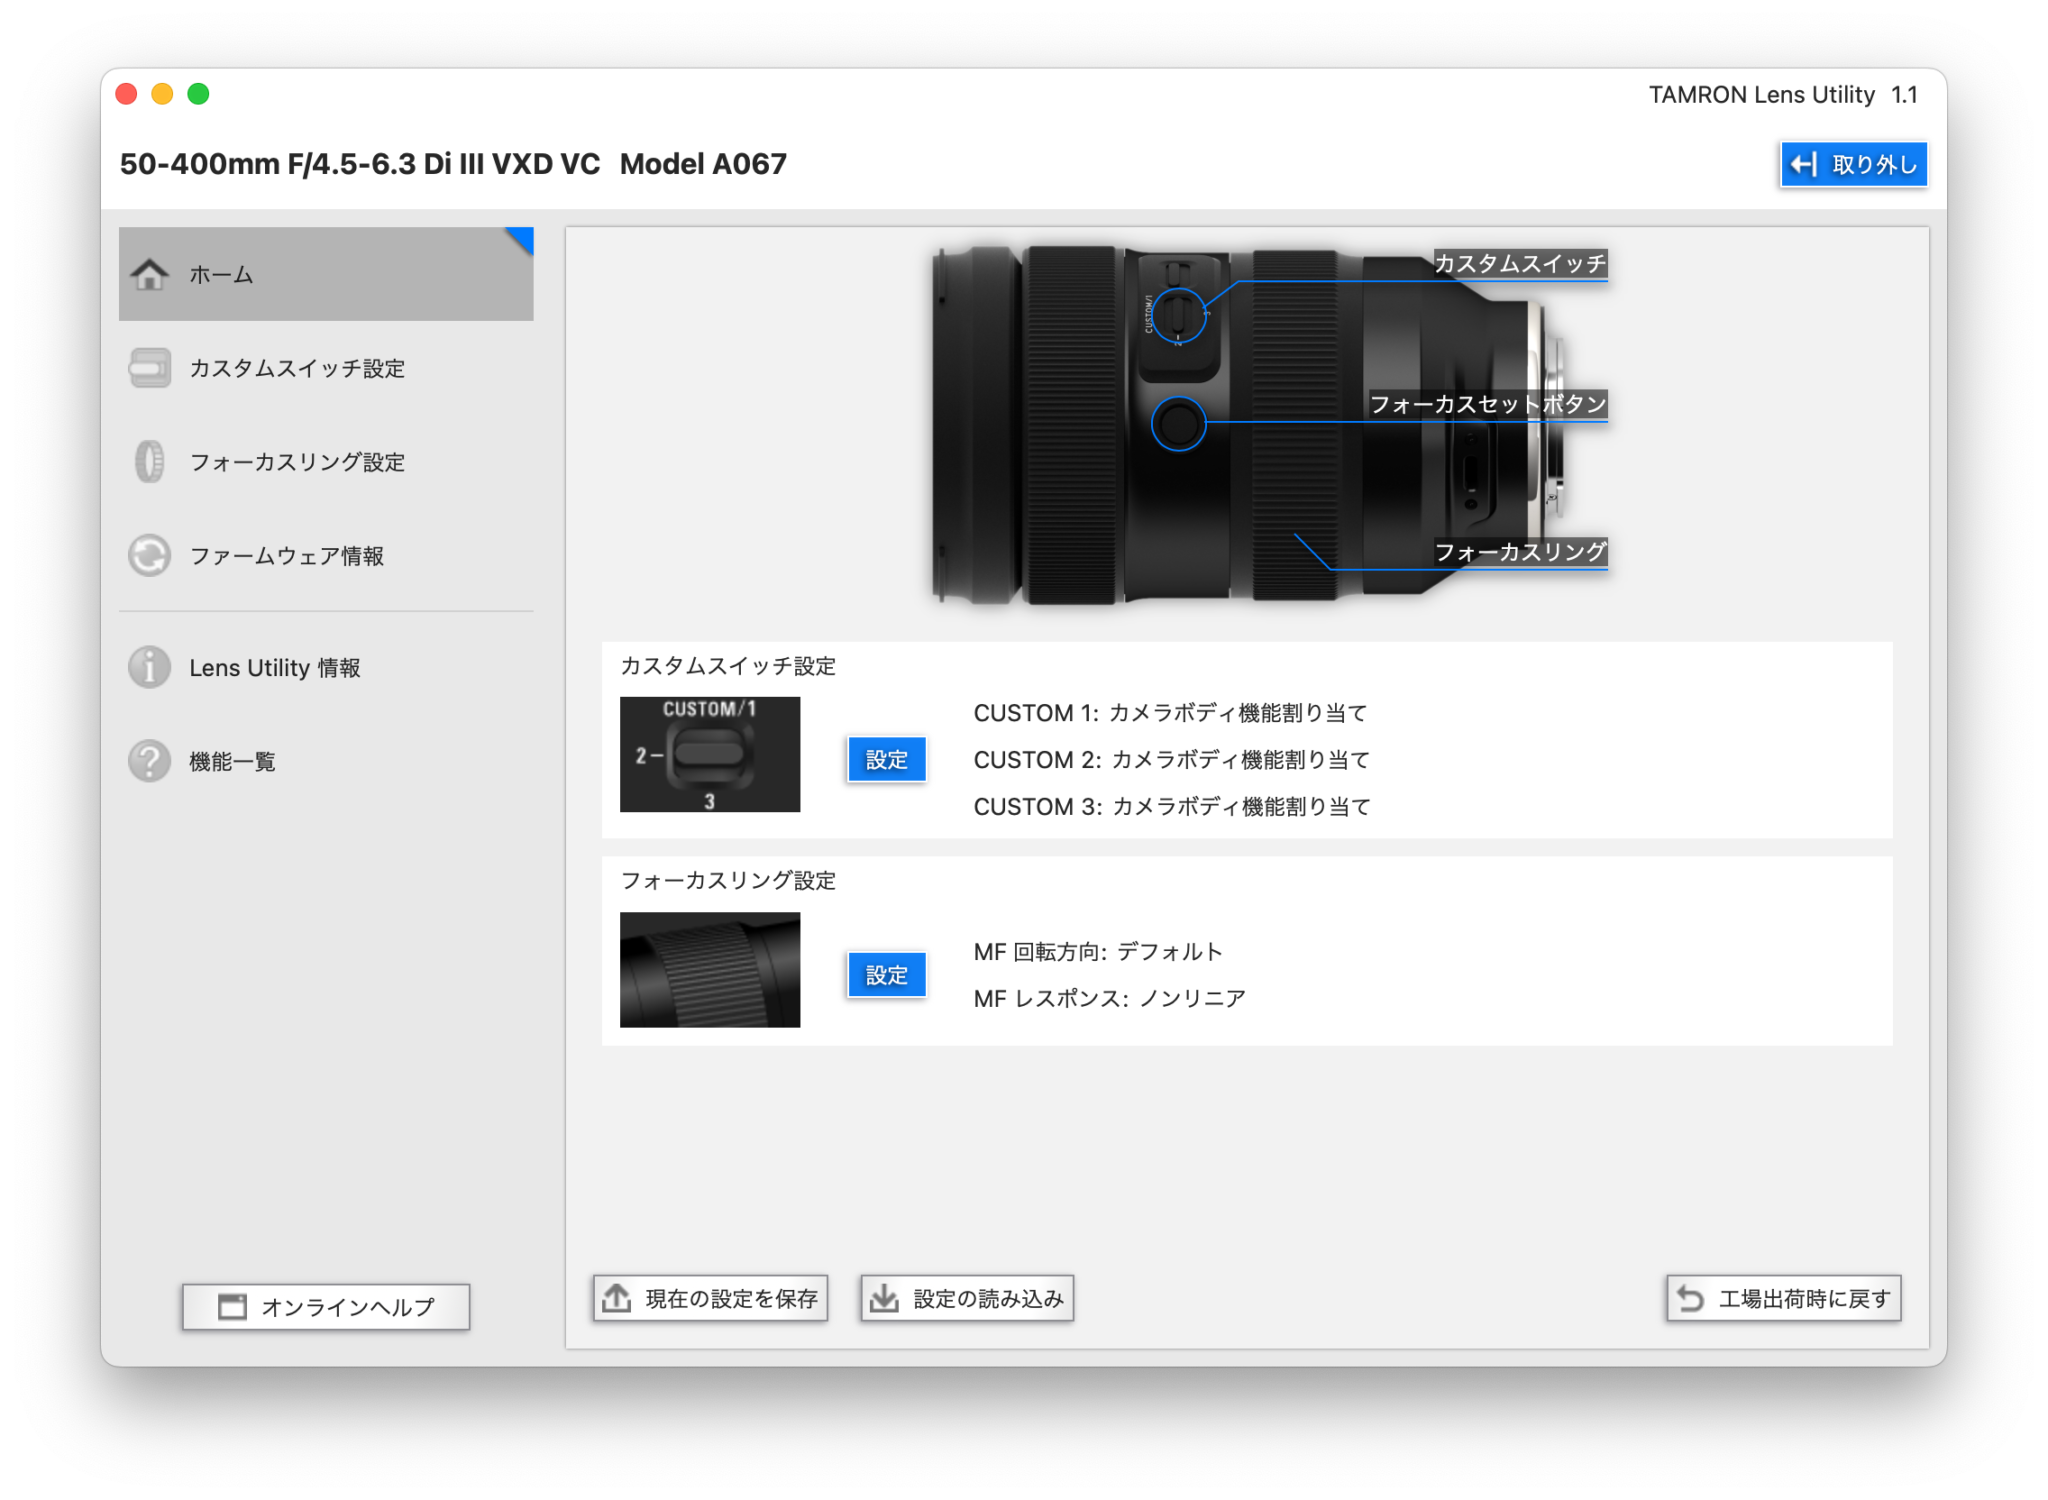
Task: Restore factory settings with 工場出荷時に戻す
Action: tap(1784, 1297)
